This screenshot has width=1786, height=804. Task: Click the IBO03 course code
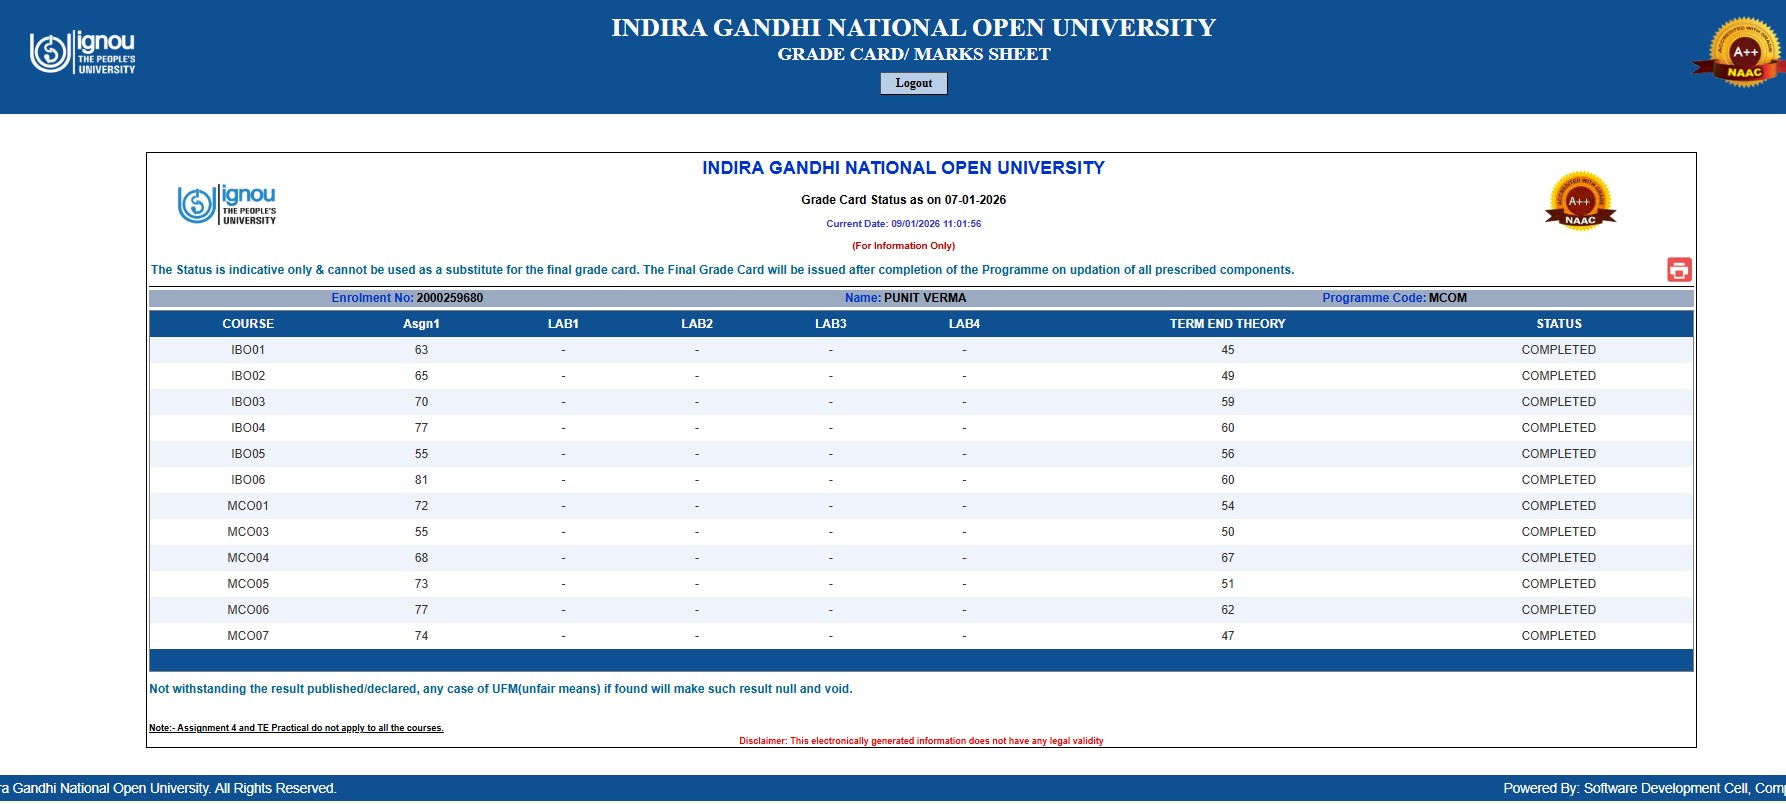click(248, 402)
